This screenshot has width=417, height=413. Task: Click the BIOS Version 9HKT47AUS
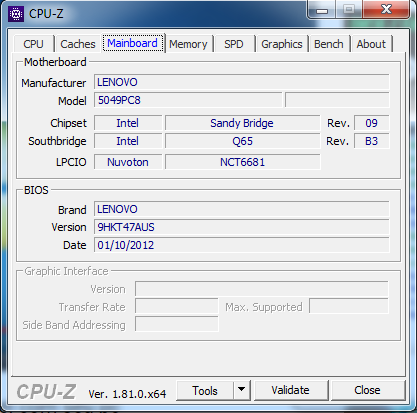point(242,227)
